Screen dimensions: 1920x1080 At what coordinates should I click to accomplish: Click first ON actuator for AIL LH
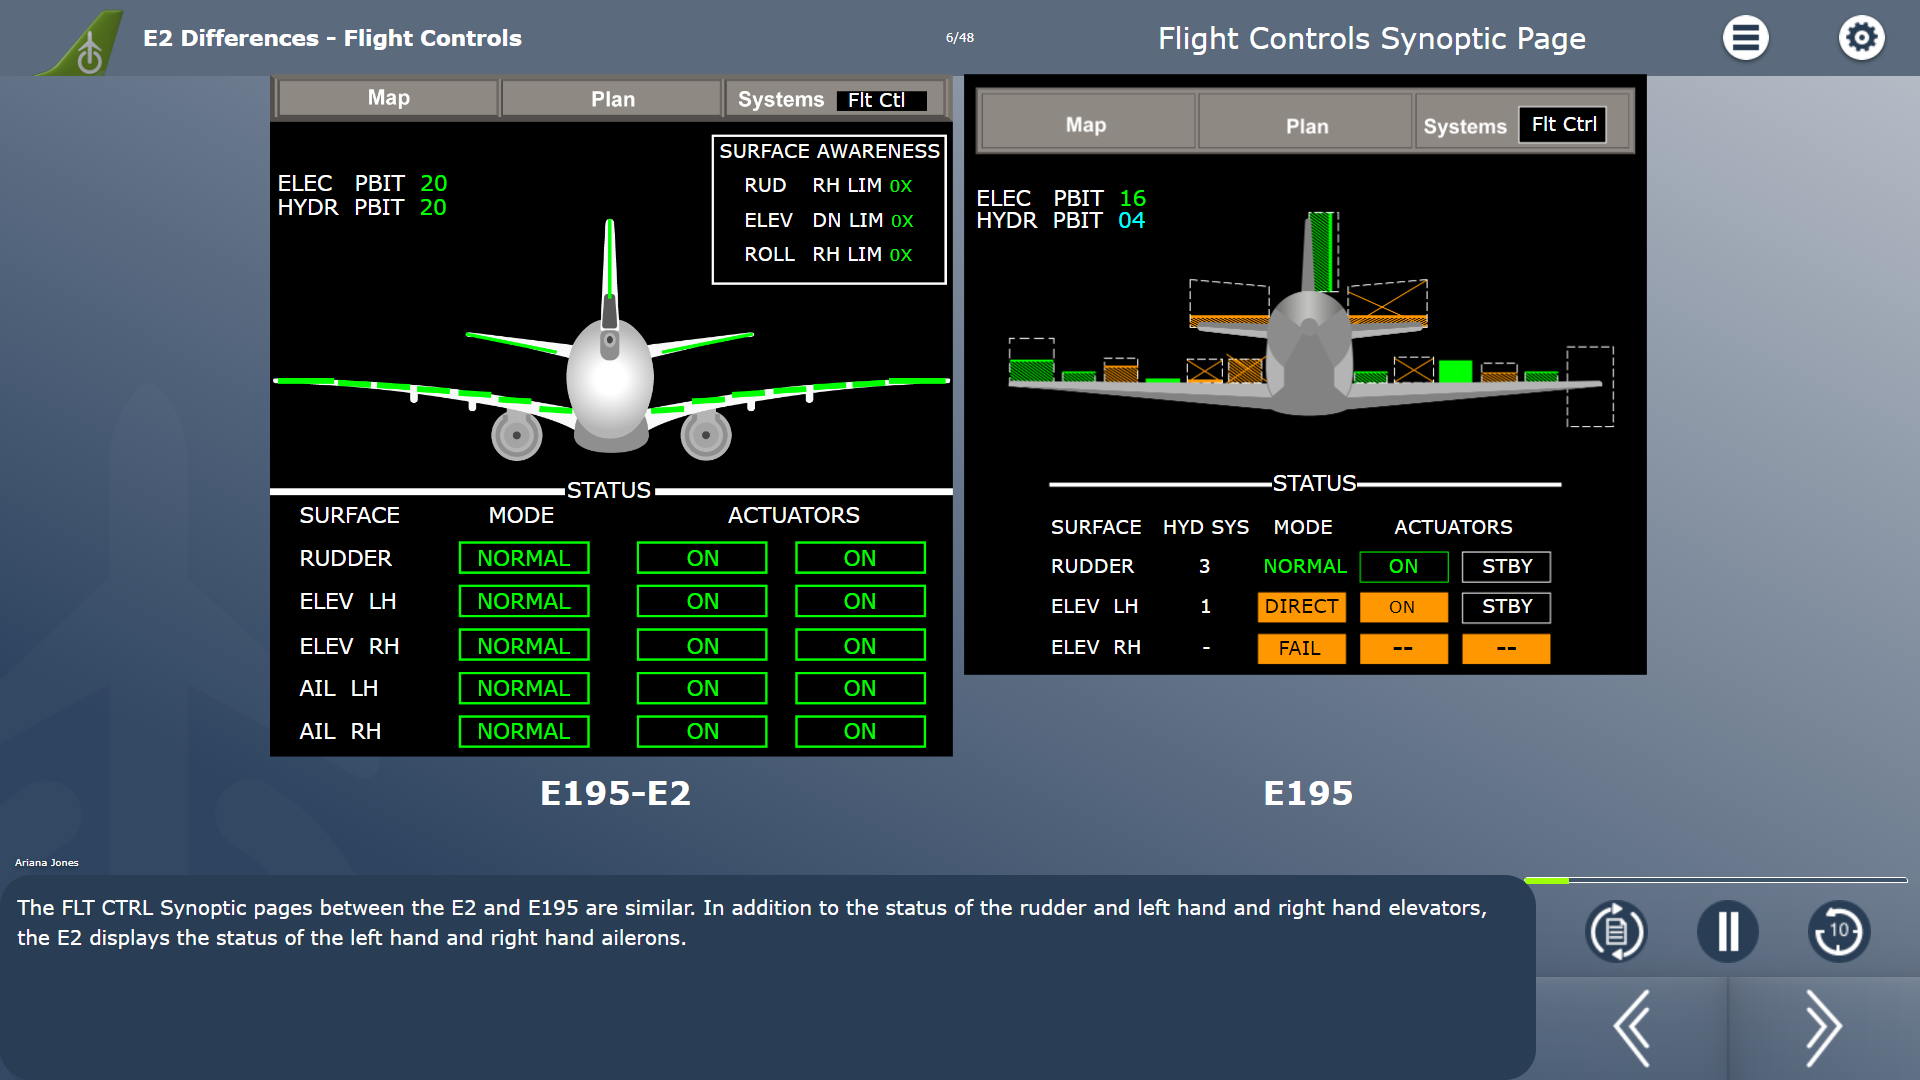pos(702,688)
